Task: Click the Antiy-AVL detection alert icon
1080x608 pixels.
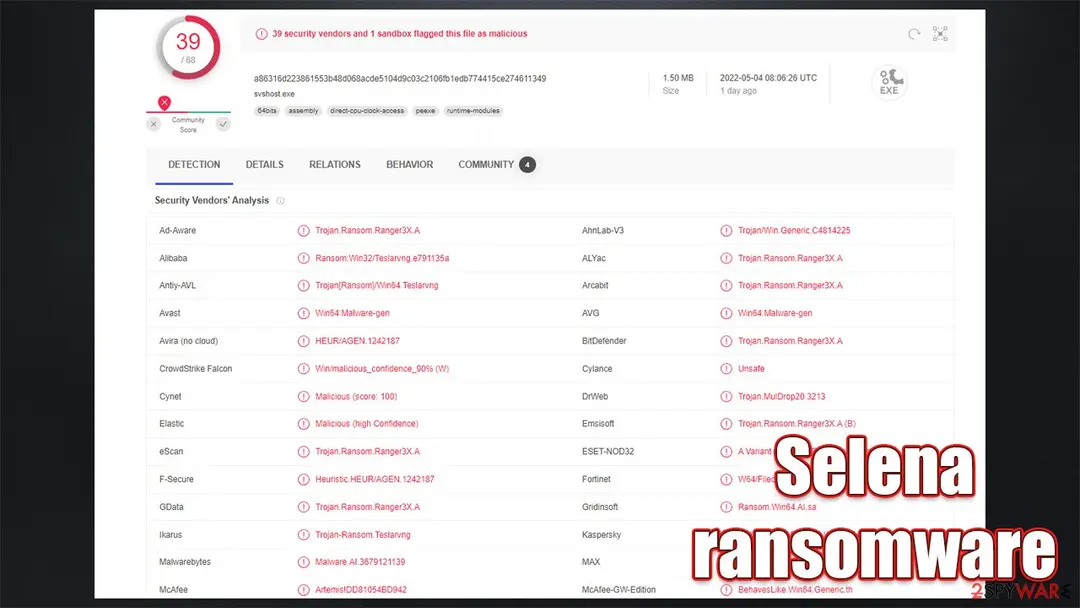Action: 303,285
